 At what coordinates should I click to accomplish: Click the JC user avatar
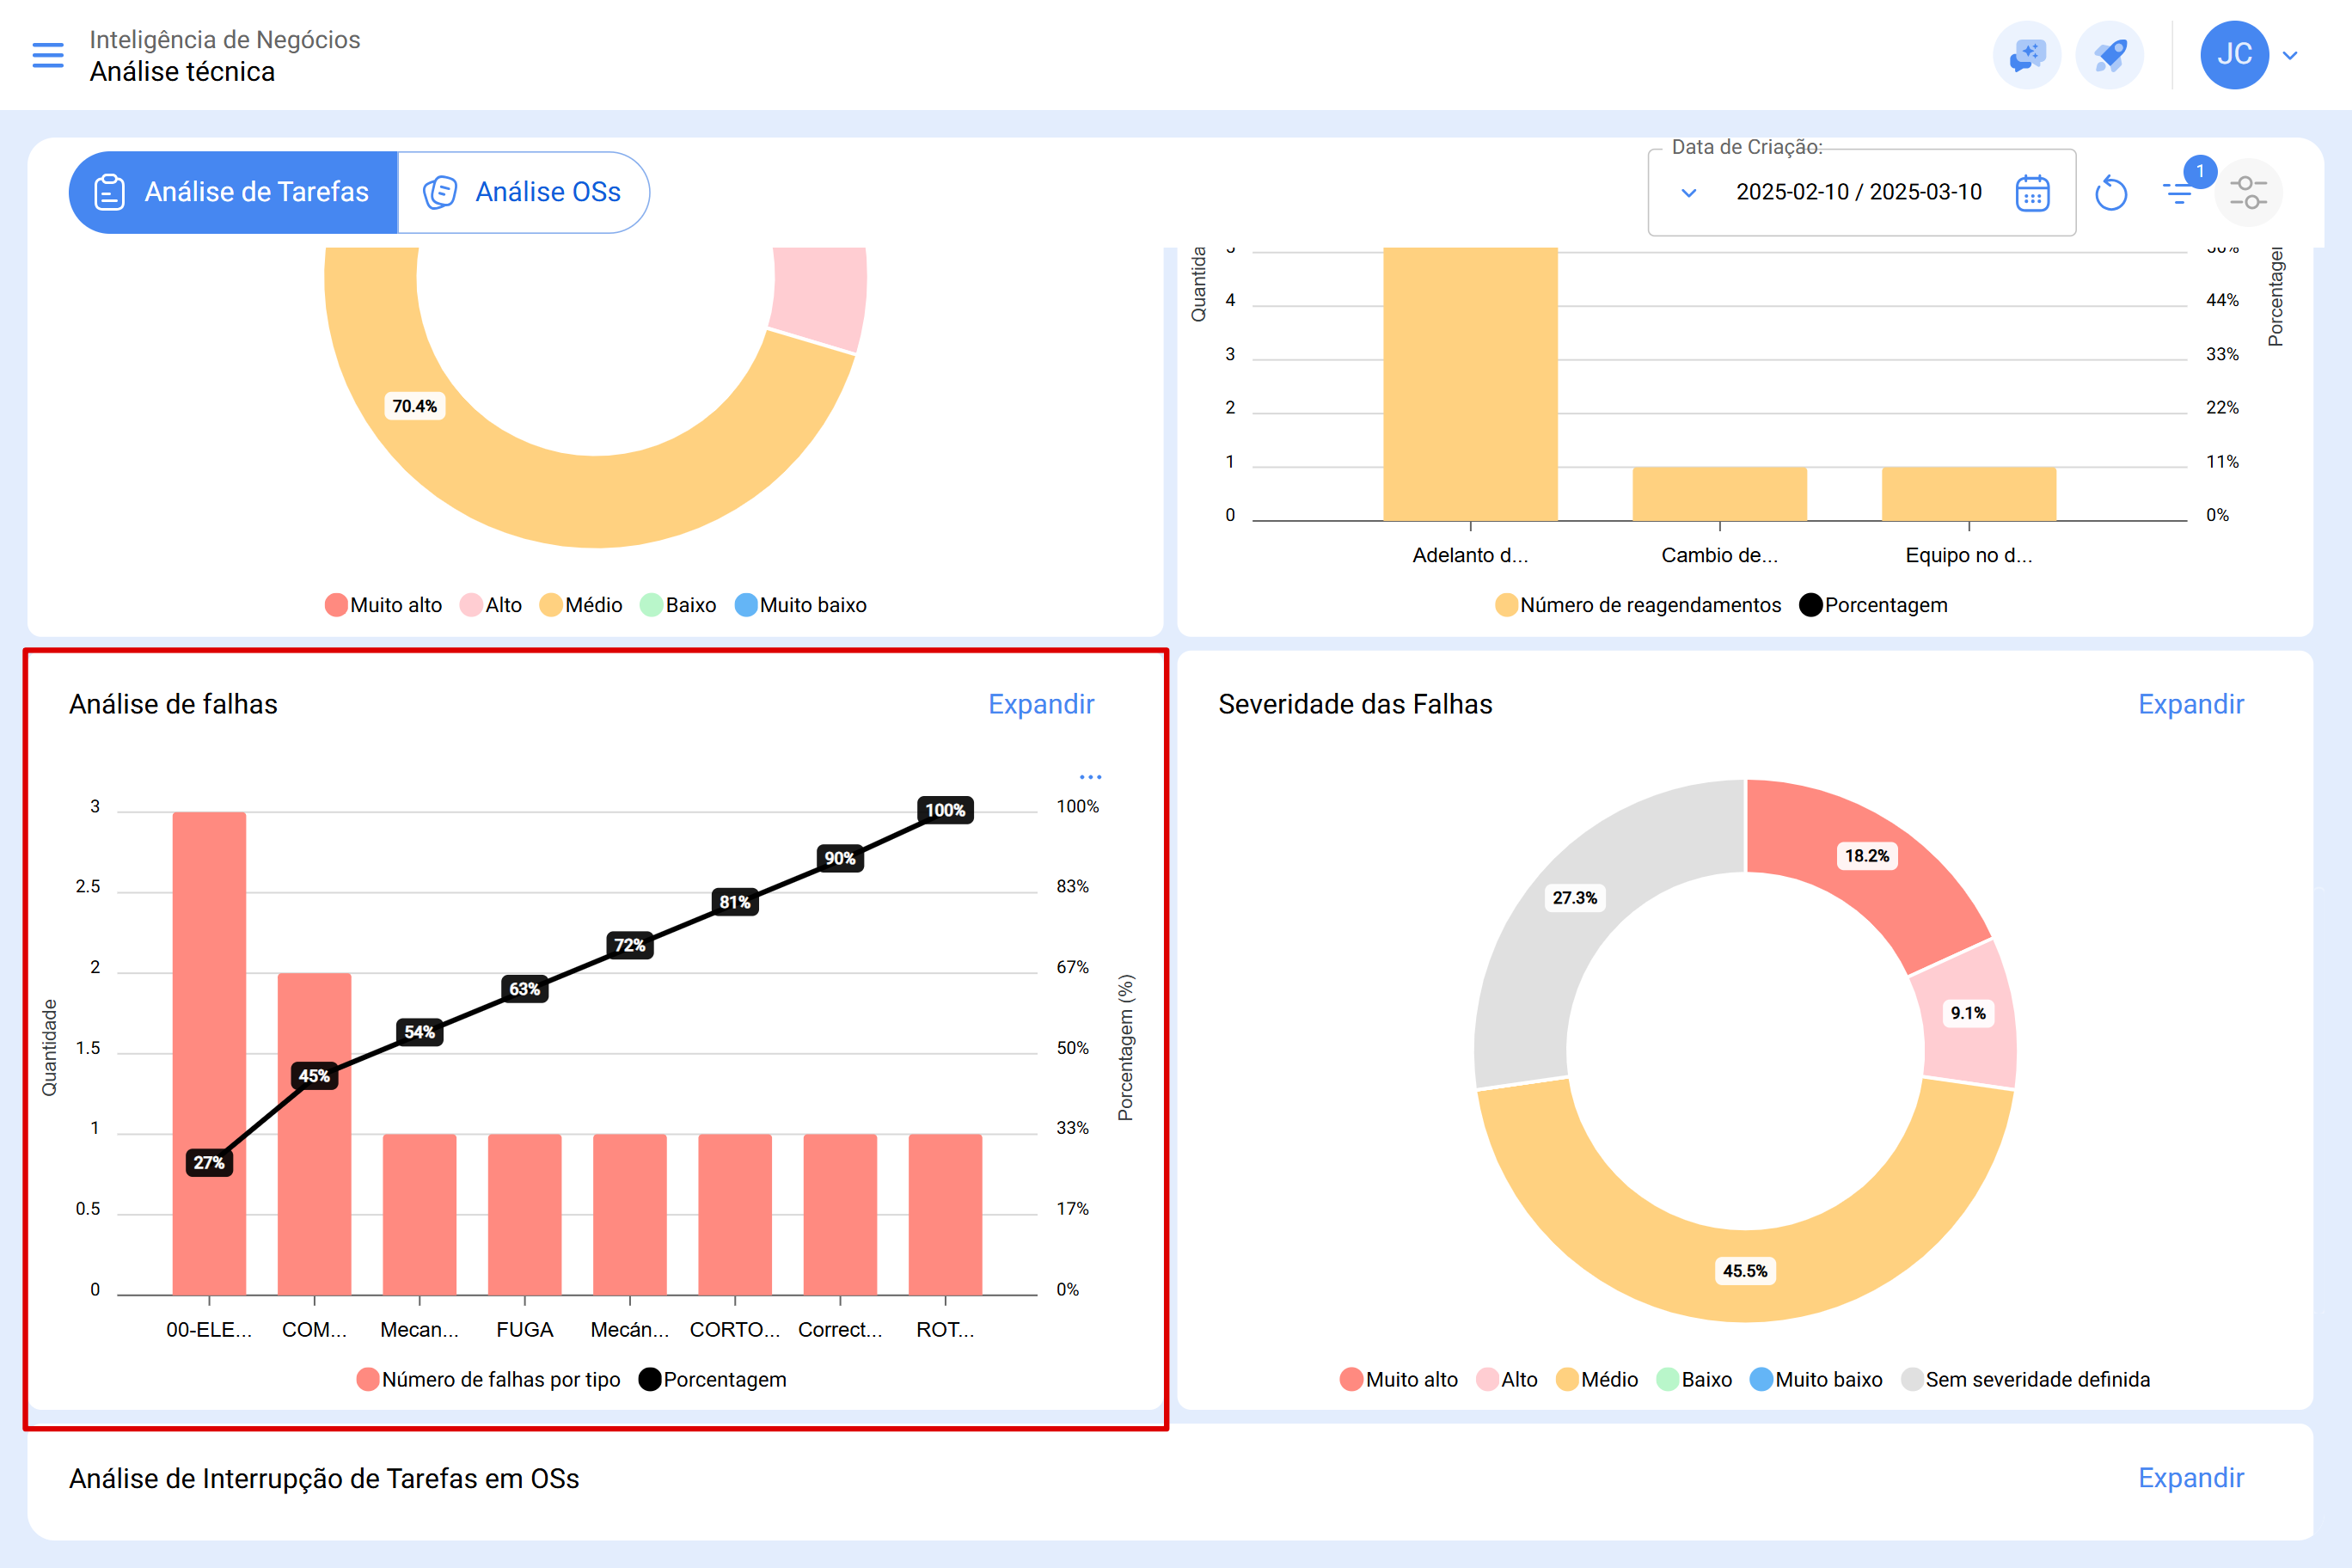pyautogui.click(x=2233, y=55)
